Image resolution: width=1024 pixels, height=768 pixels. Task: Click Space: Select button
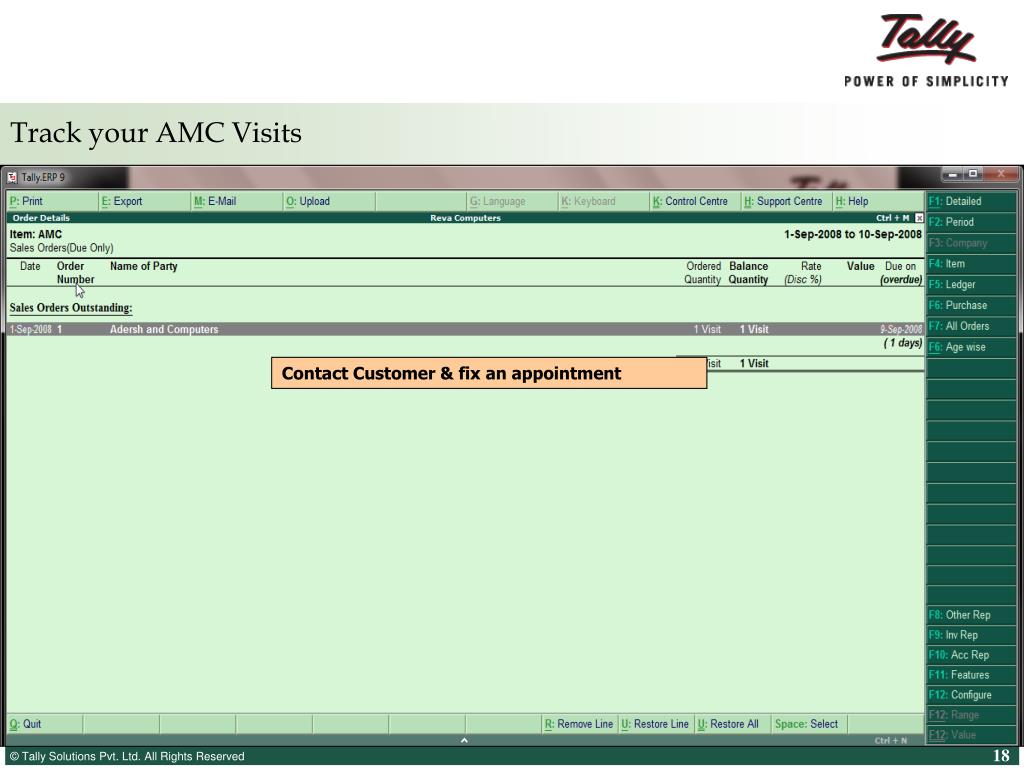(x=807, y=724)
